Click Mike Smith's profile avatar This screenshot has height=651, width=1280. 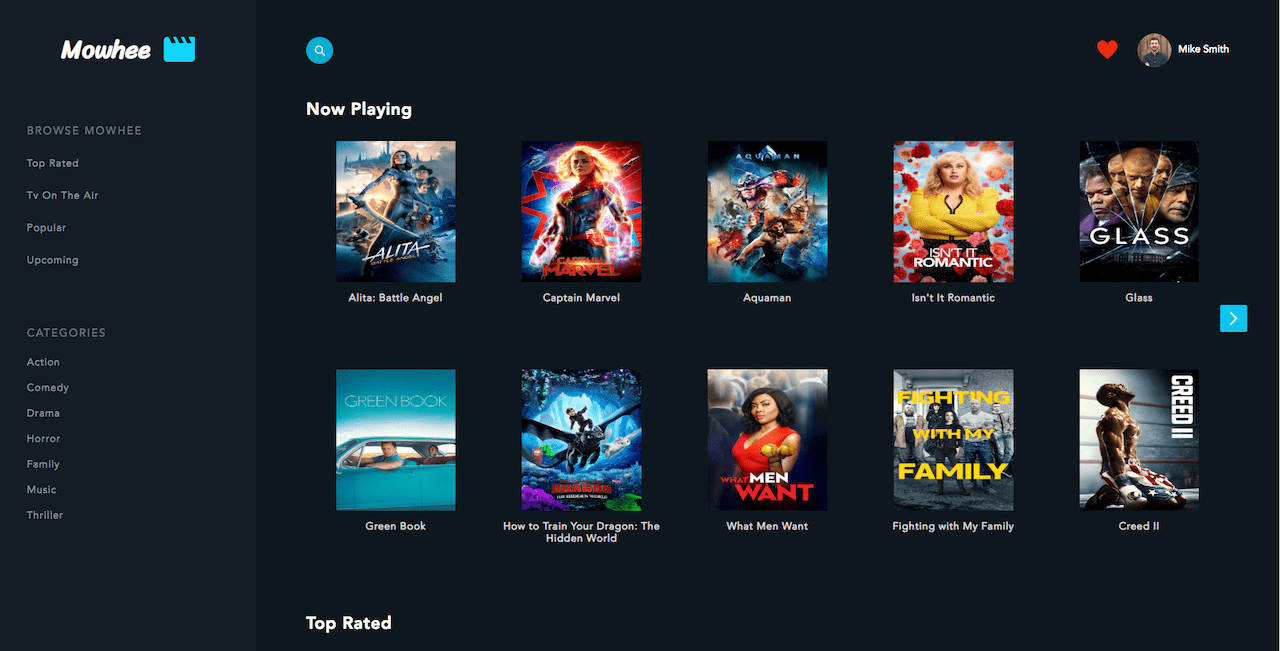(x=1154, y=50)
